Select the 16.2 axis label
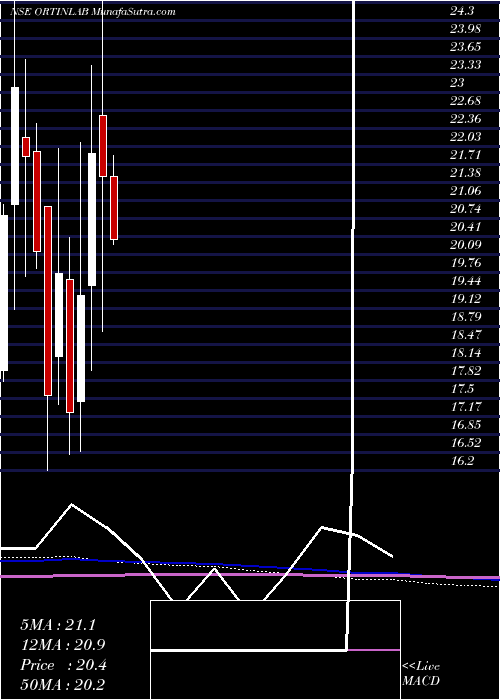500x700 pixels. point(462,461)
